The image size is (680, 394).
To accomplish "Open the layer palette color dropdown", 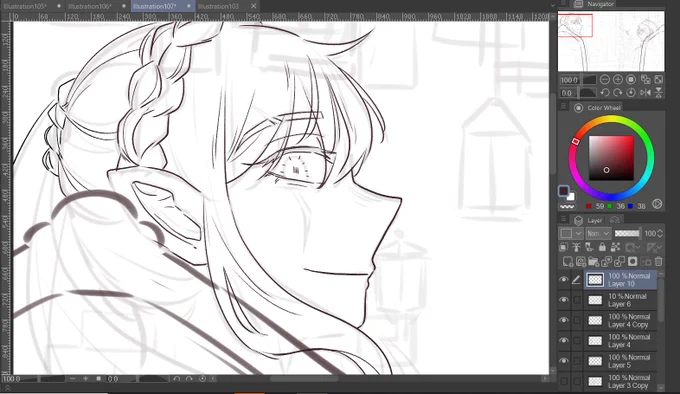I will click(x=570, y=234).
